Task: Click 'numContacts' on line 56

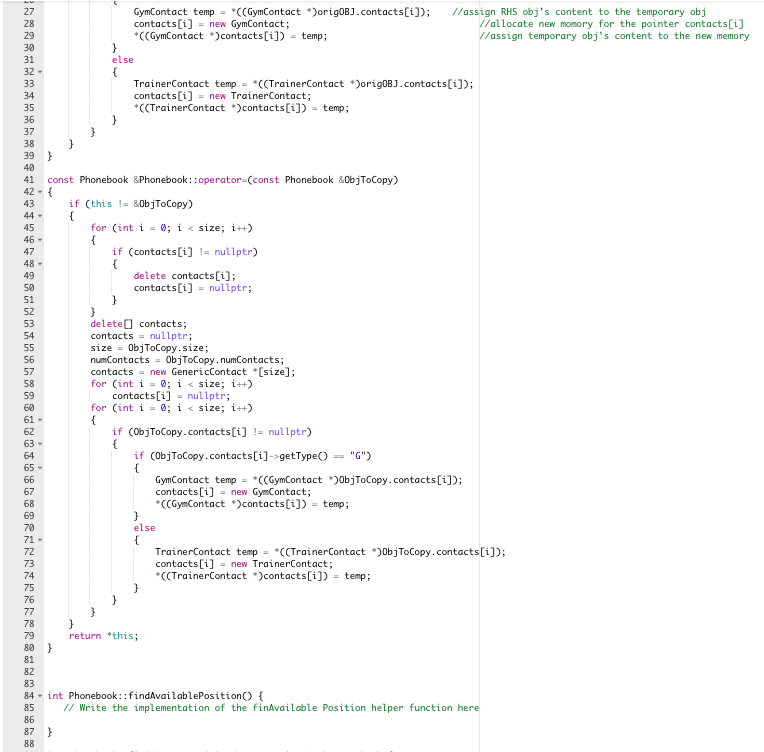Action: (x=120, y=360)
